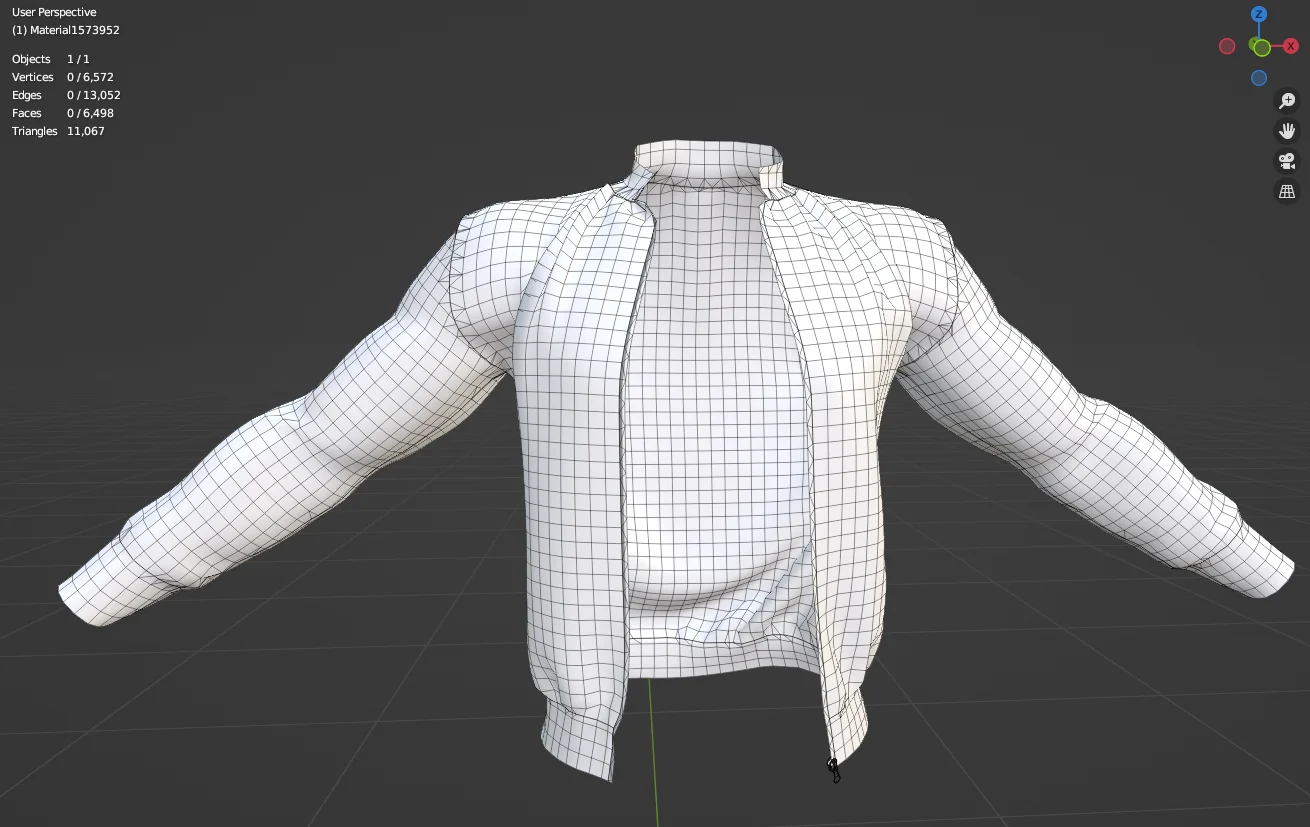Click the User Perspective label
The image size is (1310, 827).
(x=53, y=11)
